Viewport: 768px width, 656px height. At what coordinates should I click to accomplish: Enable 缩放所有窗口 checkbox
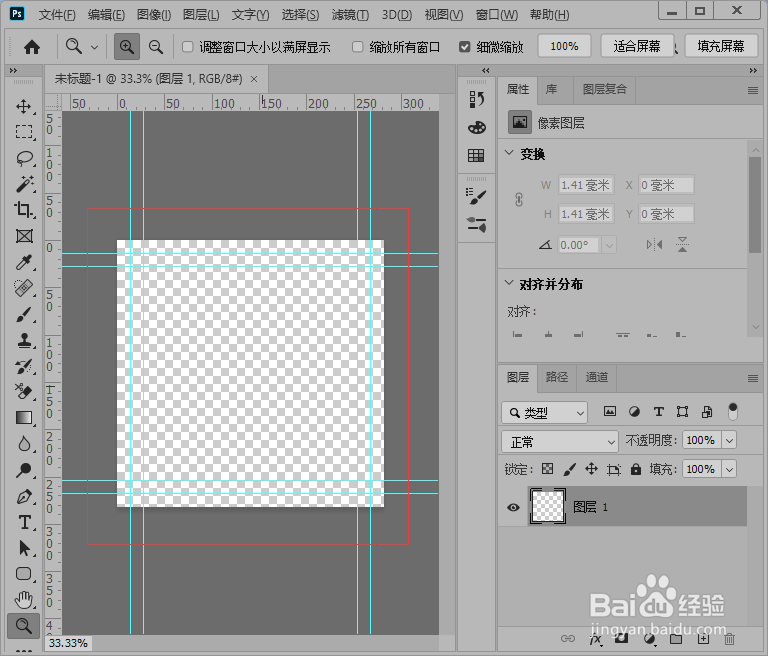tap(358, 47)
